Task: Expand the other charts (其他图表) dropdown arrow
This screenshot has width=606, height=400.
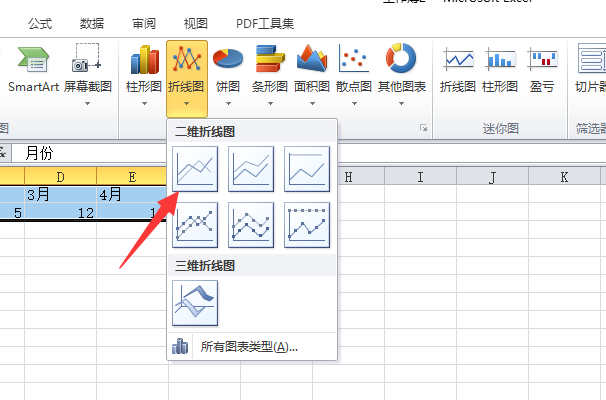Action: pyautogui.click(x=401, y=104)
